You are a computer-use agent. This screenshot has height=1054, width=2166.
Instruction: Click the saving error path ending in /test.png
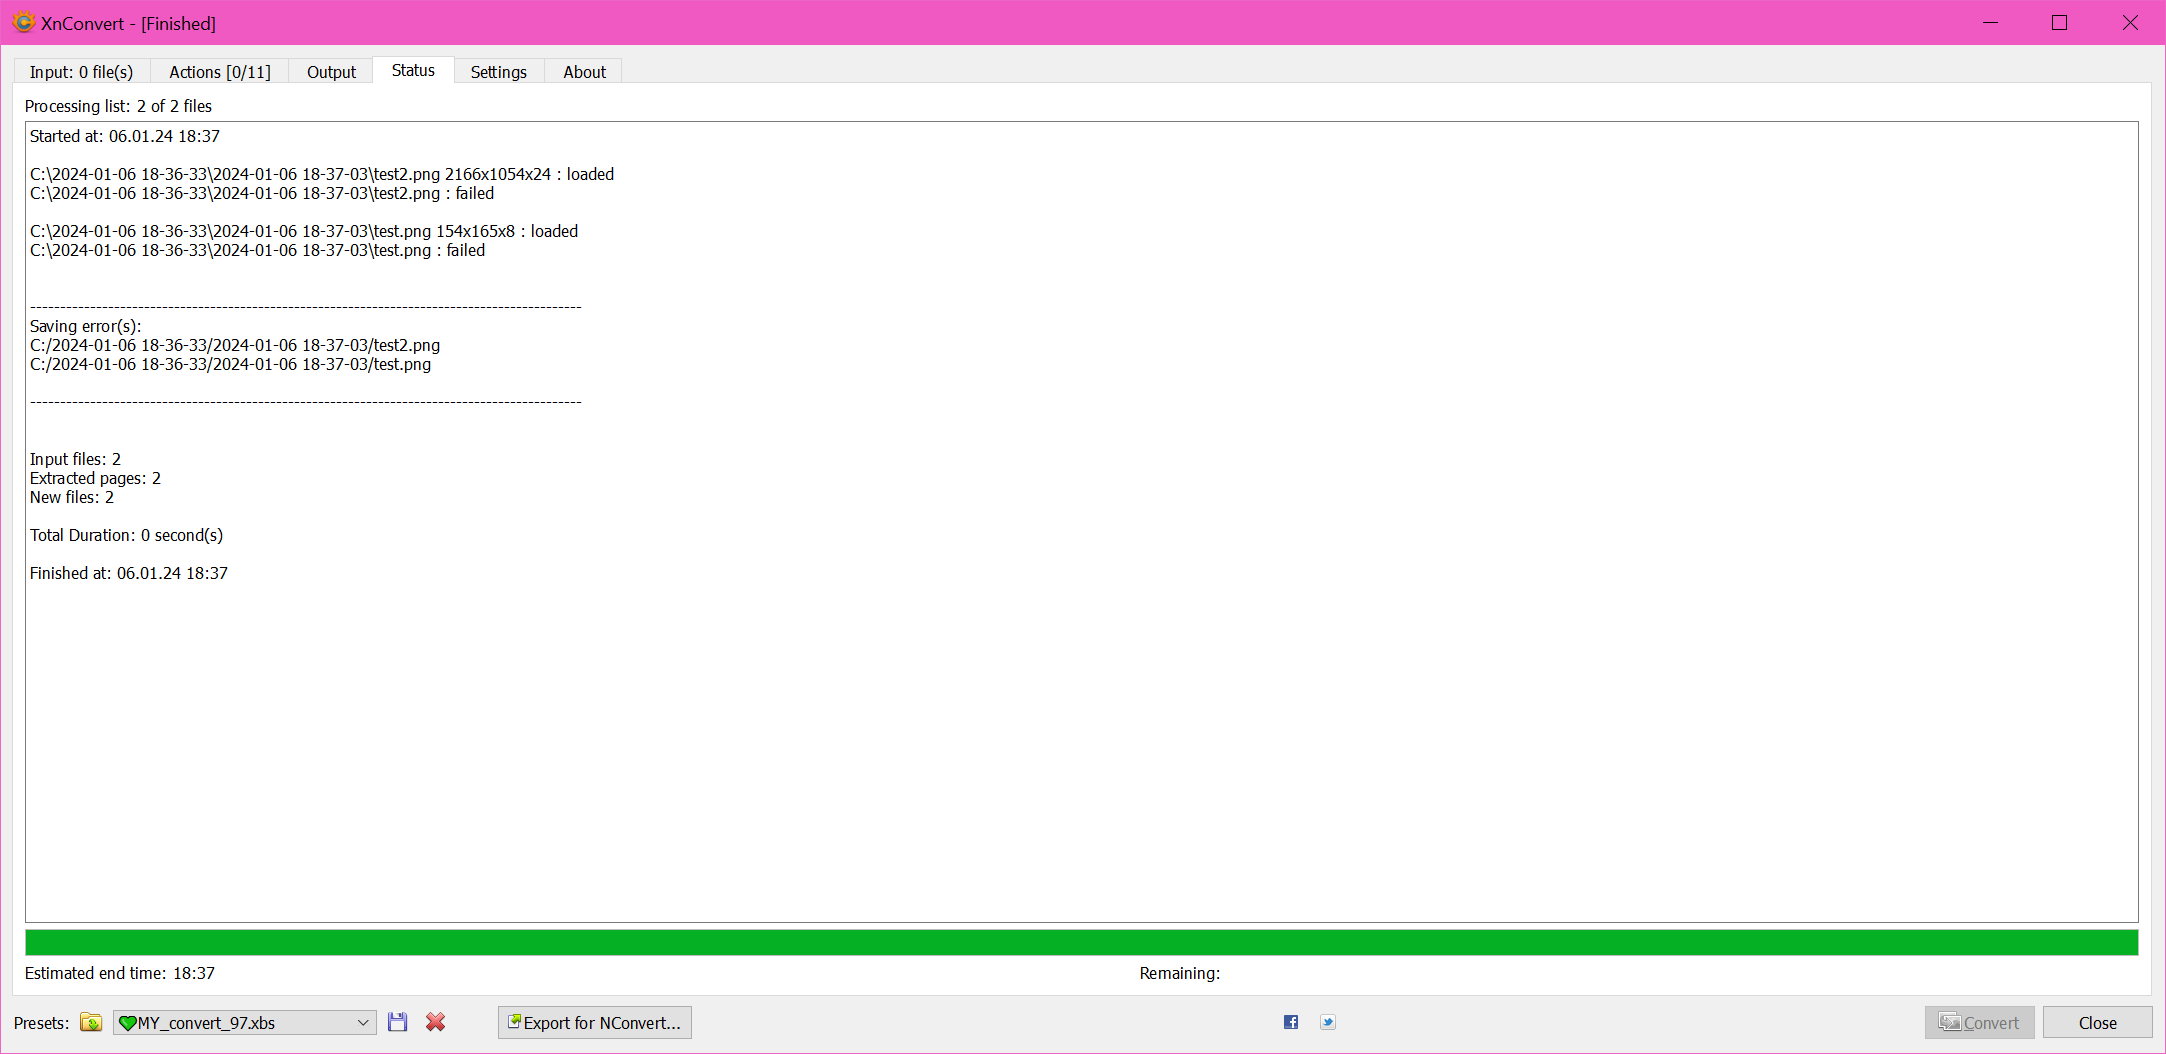tap(231, 364)
